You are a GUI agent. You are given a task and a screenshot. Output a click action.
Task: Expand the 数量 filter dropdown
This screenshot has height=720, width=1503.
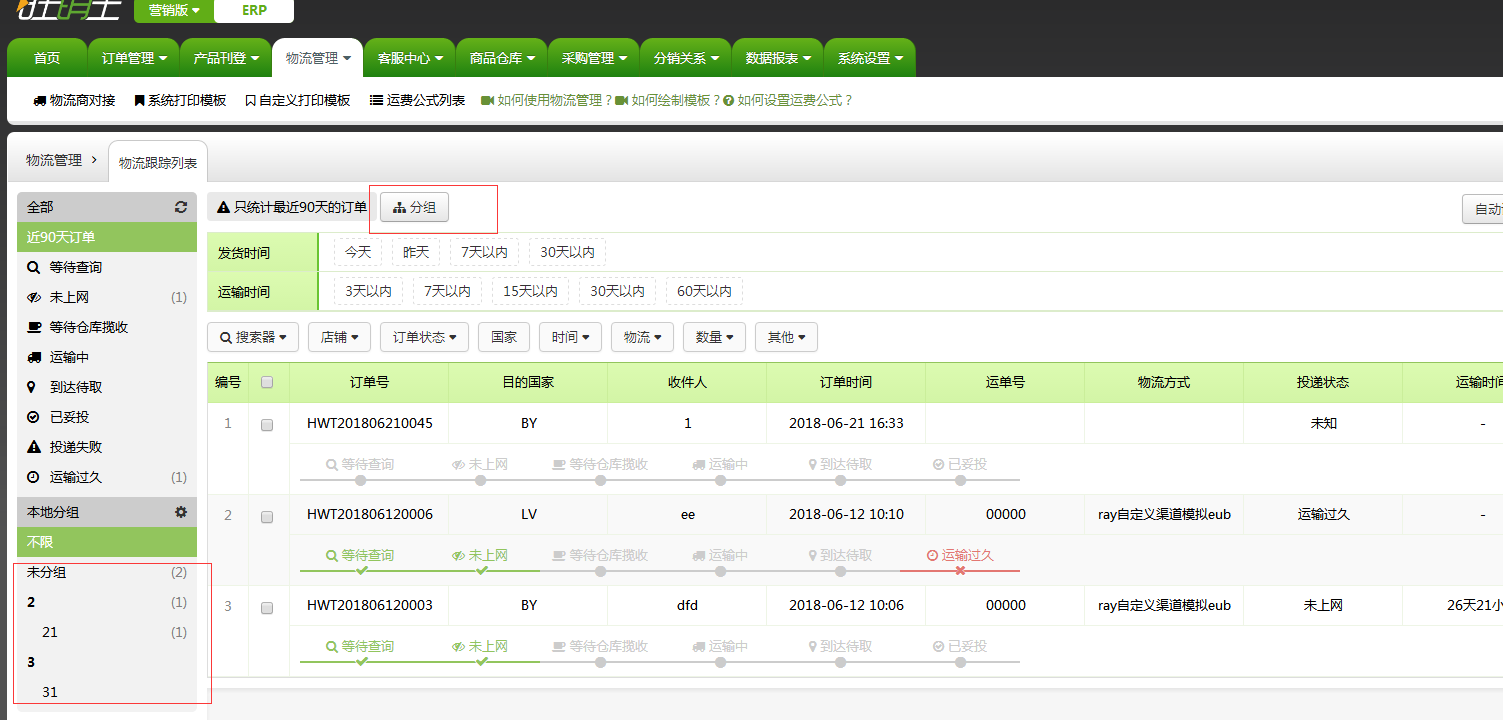pyautogui.click(x=714, y=337)
